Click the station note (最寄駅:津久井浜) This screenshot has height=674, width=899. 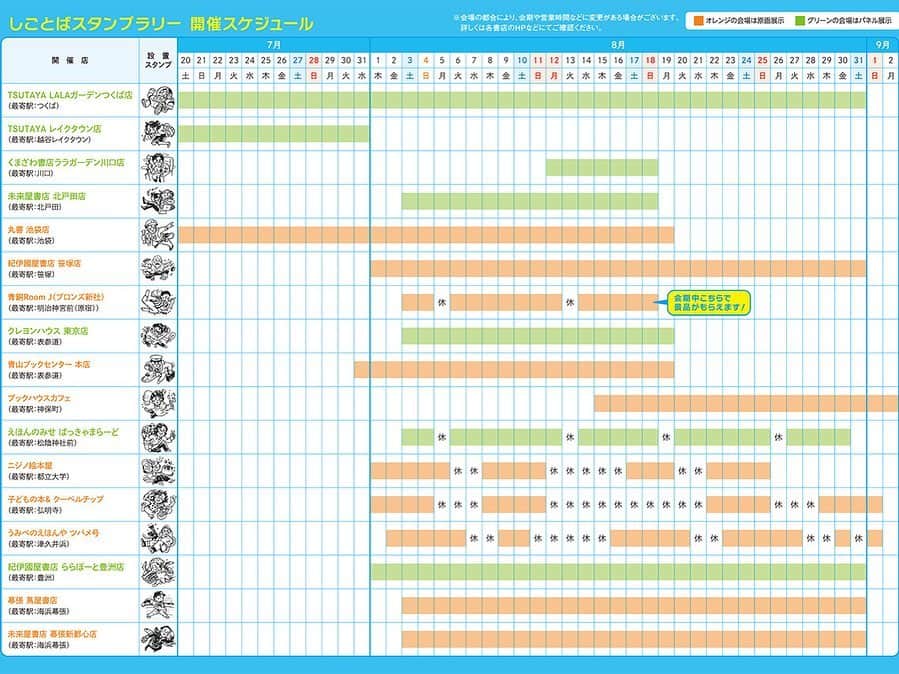(x=38, y=544)
